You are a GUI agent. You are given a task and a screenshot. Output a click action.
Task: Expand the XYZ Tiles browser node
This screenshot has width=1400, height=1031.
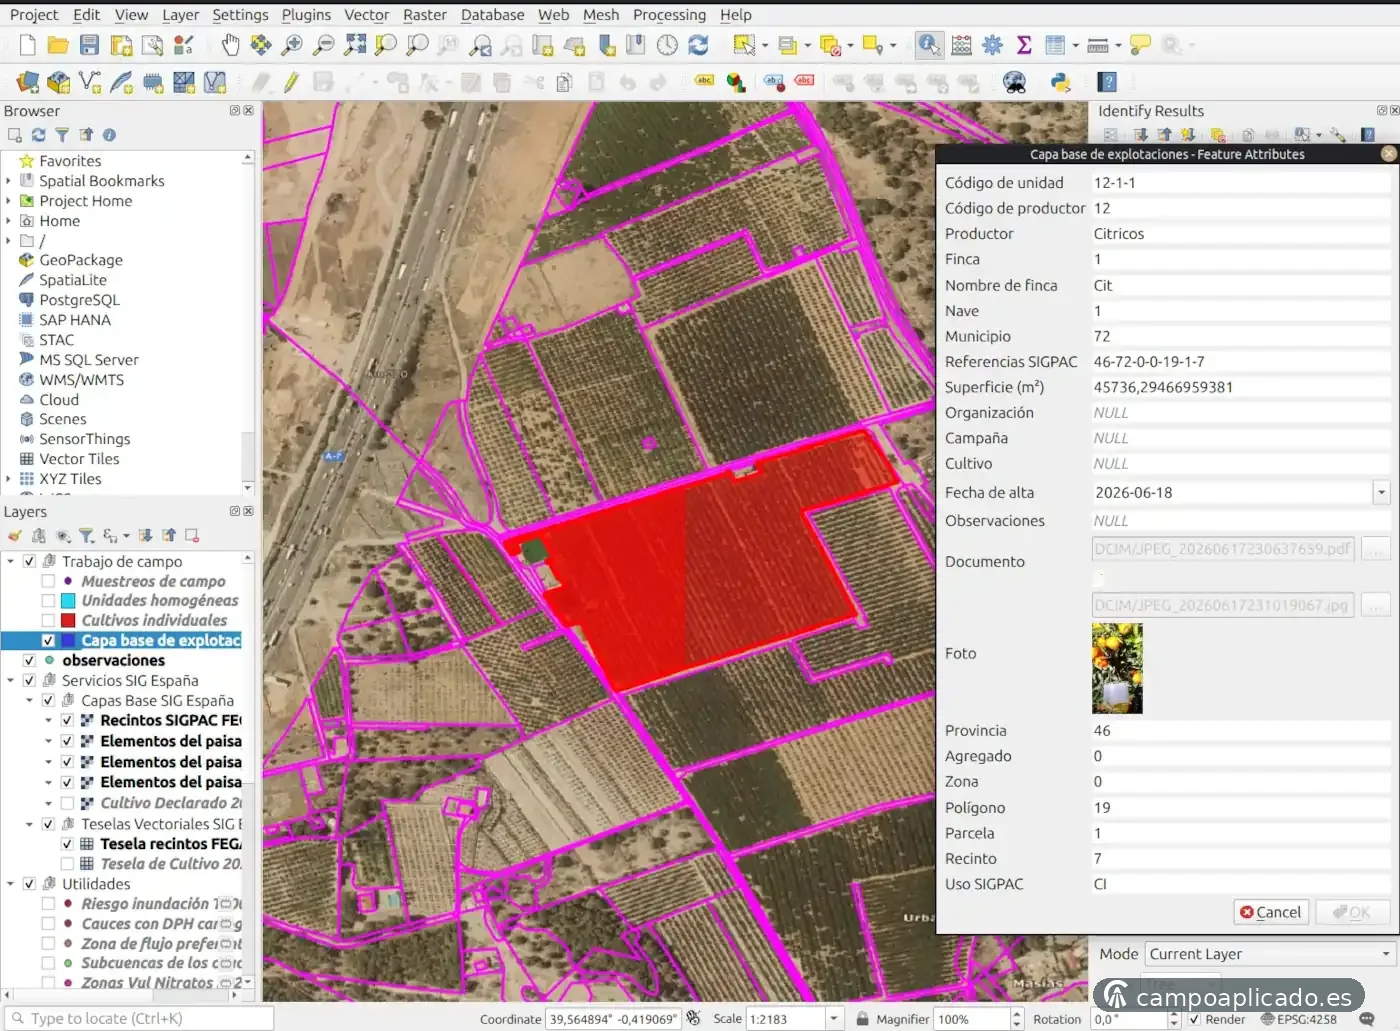tap(9, 479)
